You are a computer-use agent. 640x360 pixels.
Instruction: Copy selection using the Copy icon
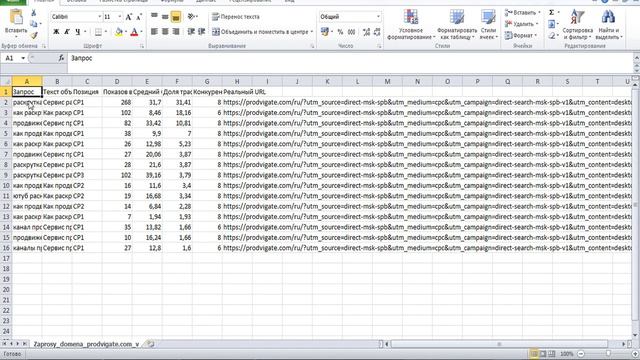34,24
